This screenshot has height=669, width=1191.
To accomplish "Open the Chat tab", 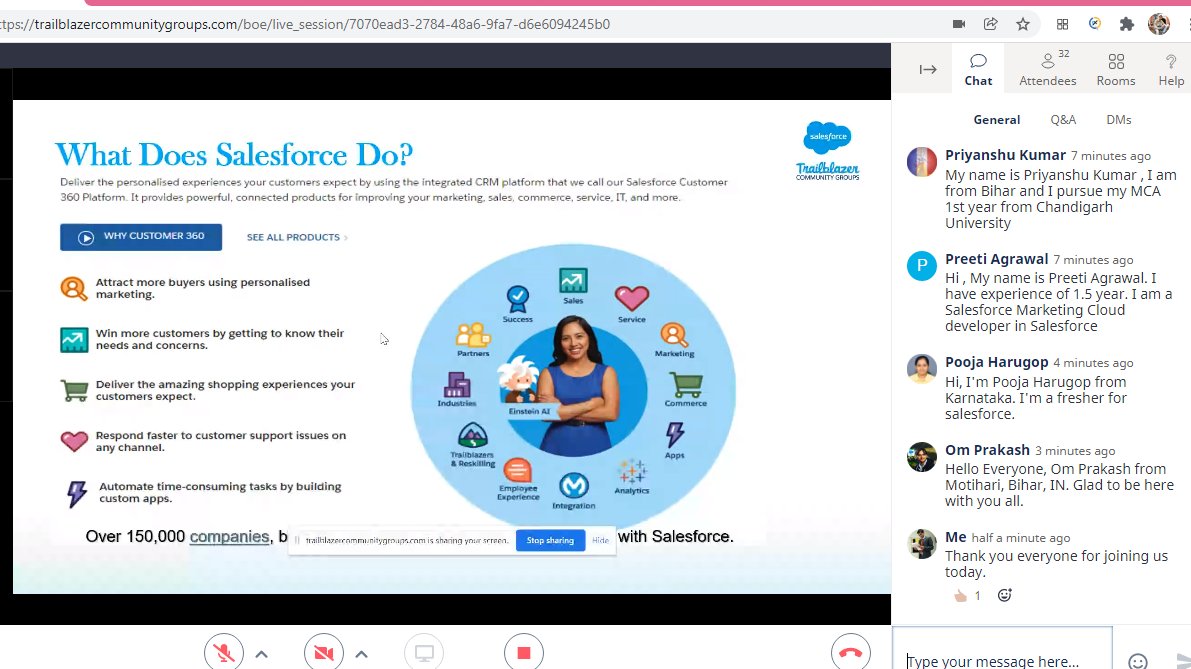I will pyautogui.click(x=978, y=69).
